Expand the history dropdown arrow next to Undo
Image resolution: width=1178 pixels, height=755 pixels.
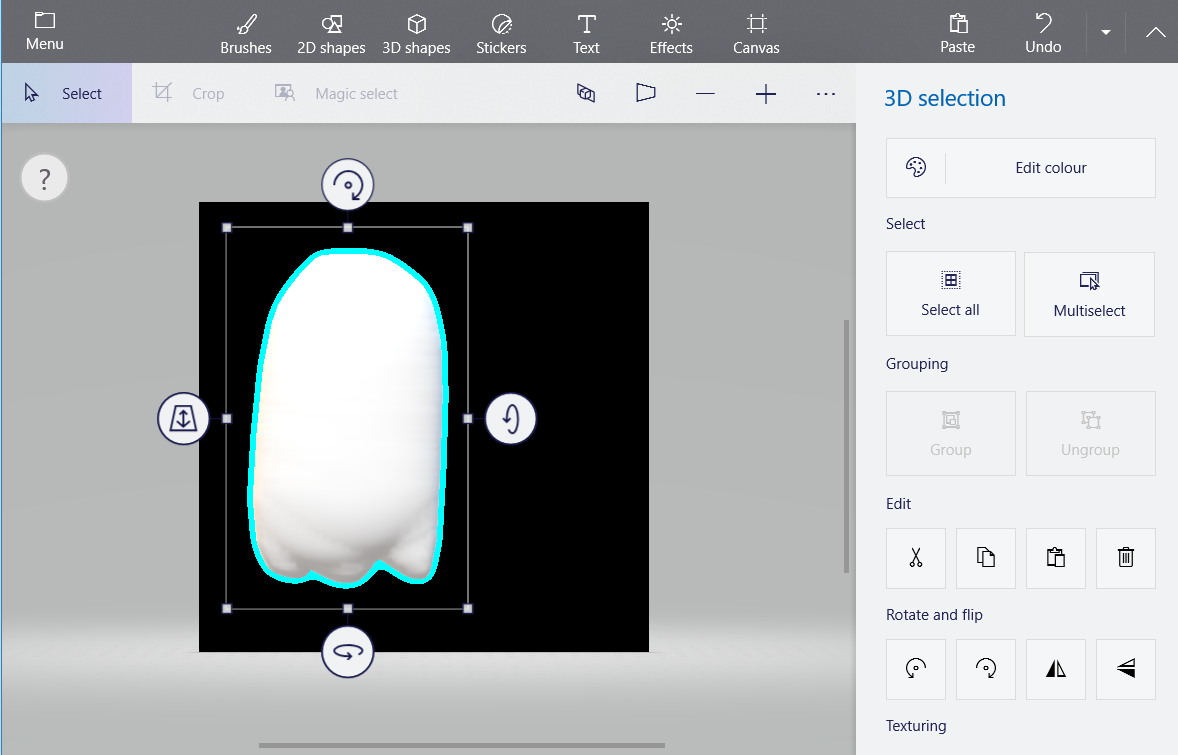(1106, 32)
